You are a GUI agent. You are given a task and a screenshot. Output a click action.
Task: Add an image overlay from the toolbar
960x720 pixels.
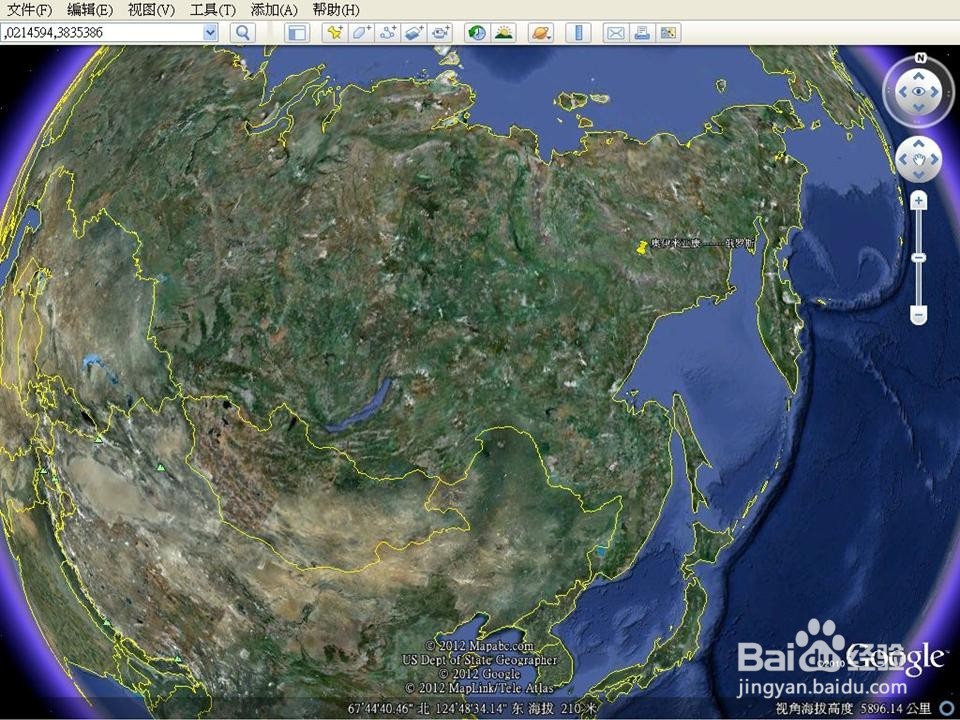coord(414,32)
